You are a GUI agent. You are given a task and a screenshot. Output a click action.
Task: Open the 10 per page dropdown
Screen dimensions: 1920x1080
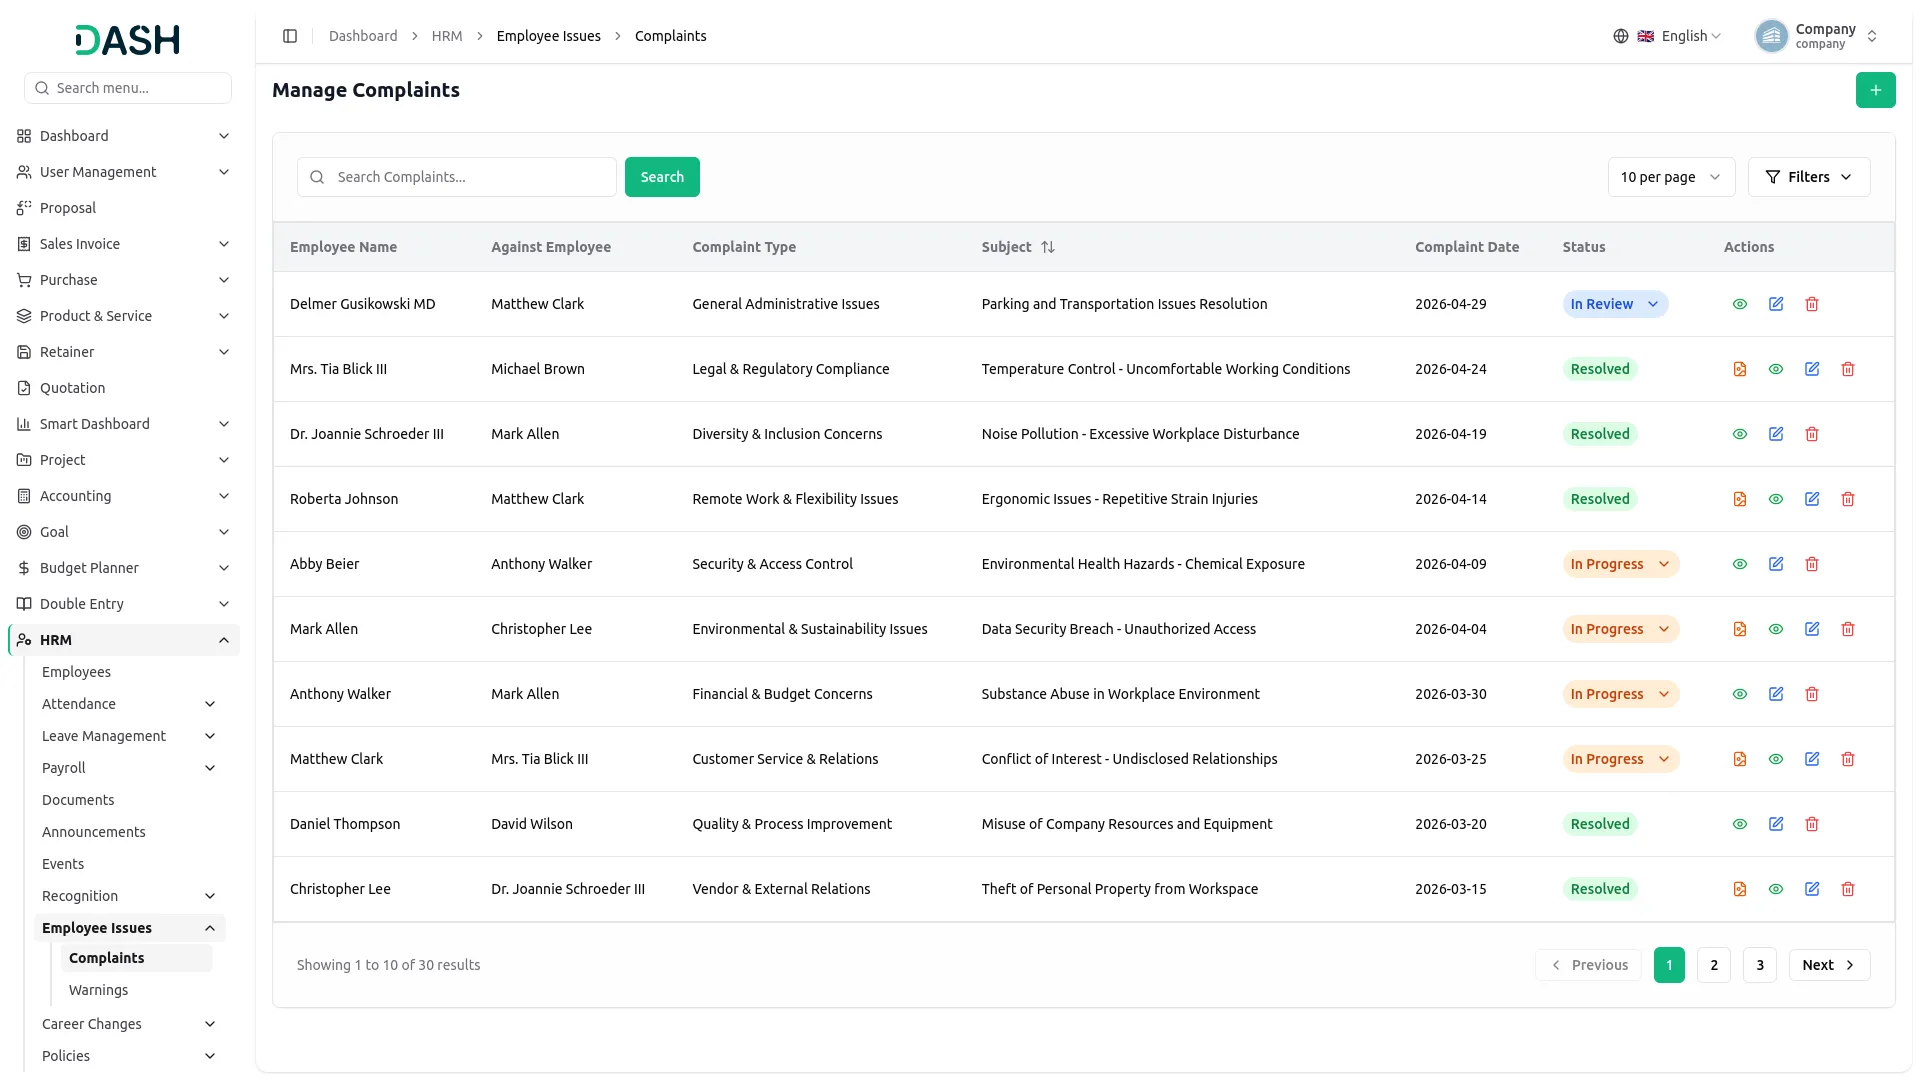click(x=1670, y=177)
